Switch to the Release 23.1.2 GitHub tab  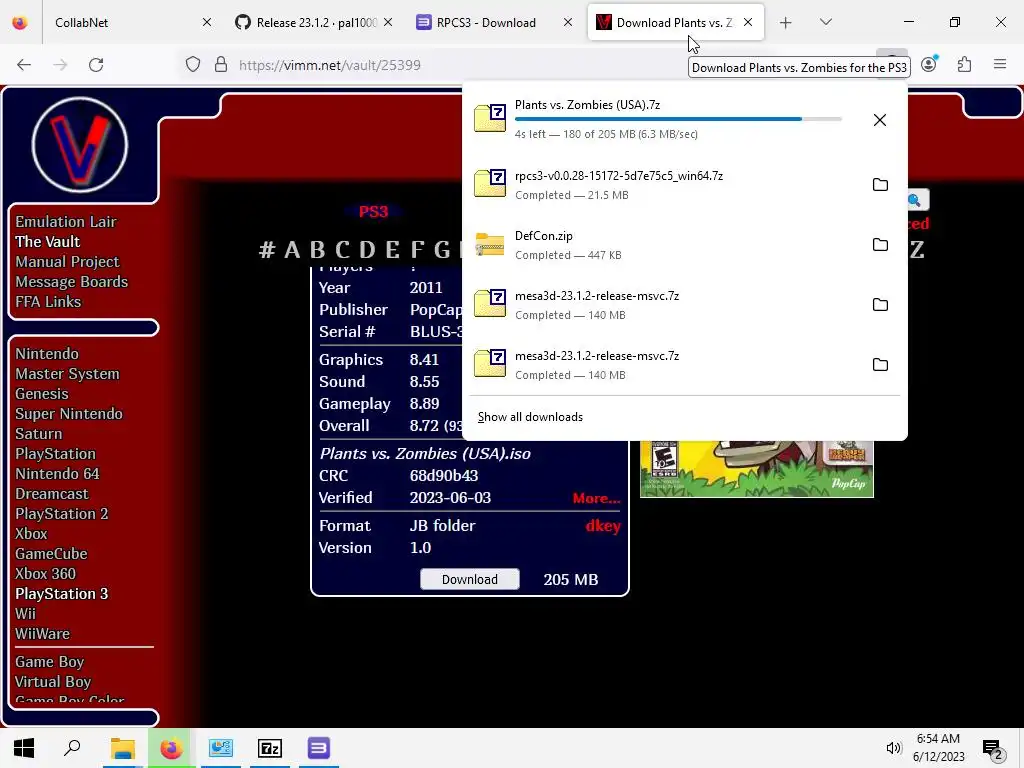[x=314, y=23]
